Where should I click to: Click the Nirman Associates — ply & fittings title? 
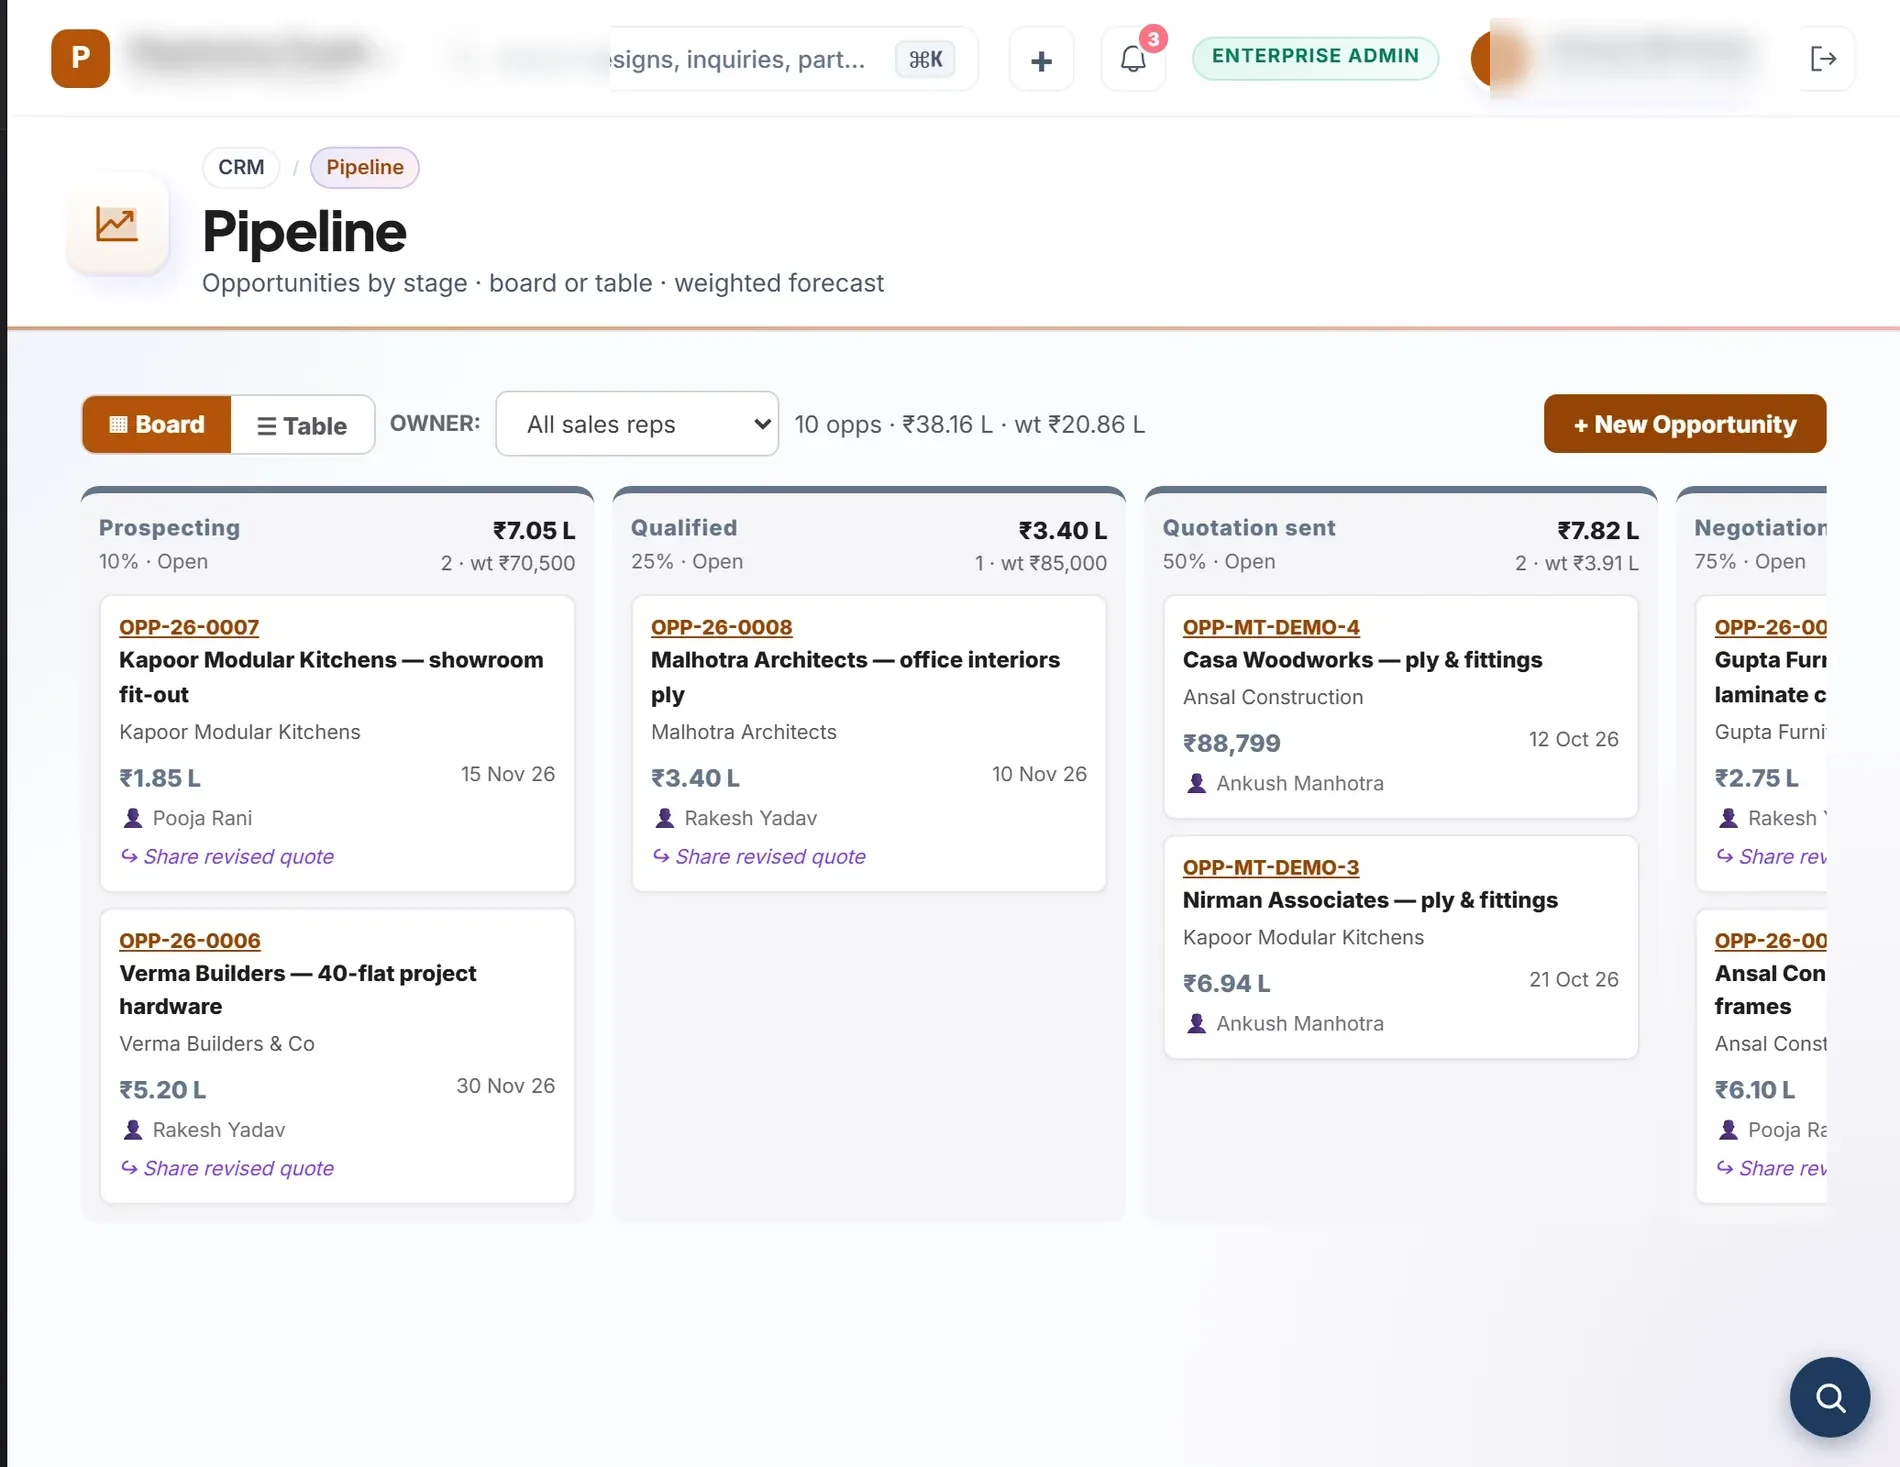(1370, 900)
